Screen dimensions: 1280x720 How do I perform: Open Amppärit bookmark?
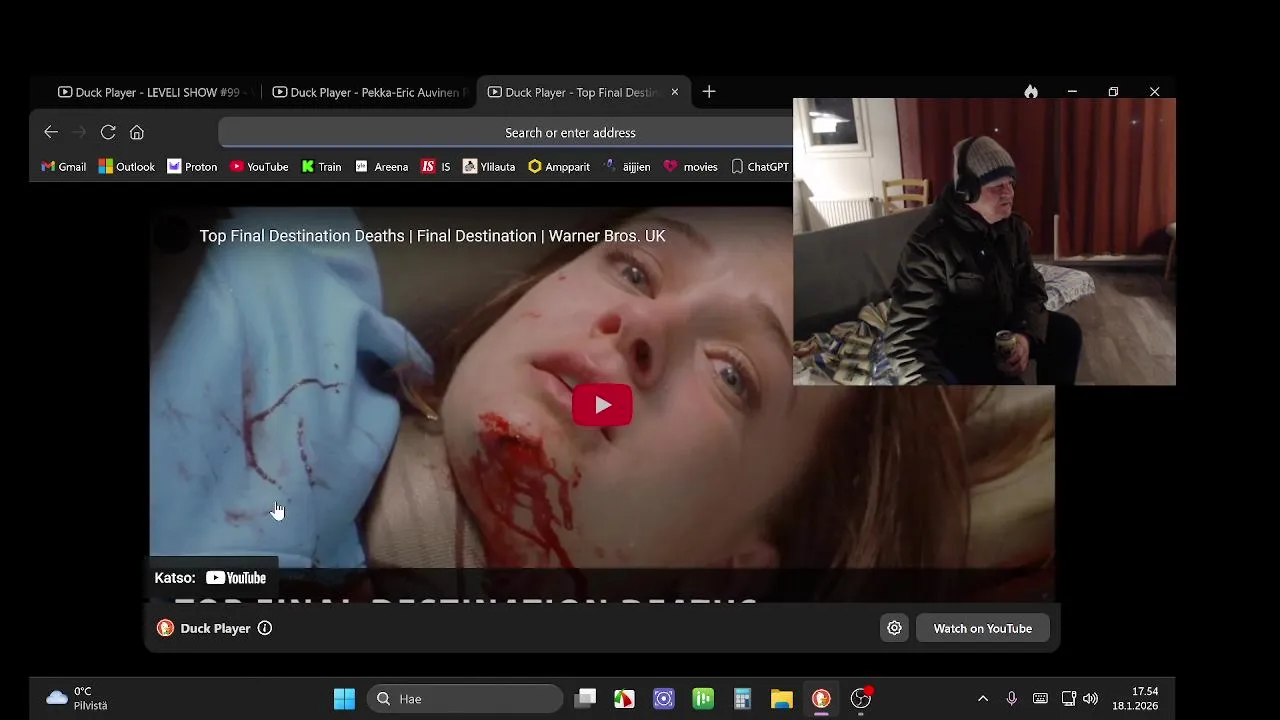(559, 167)
